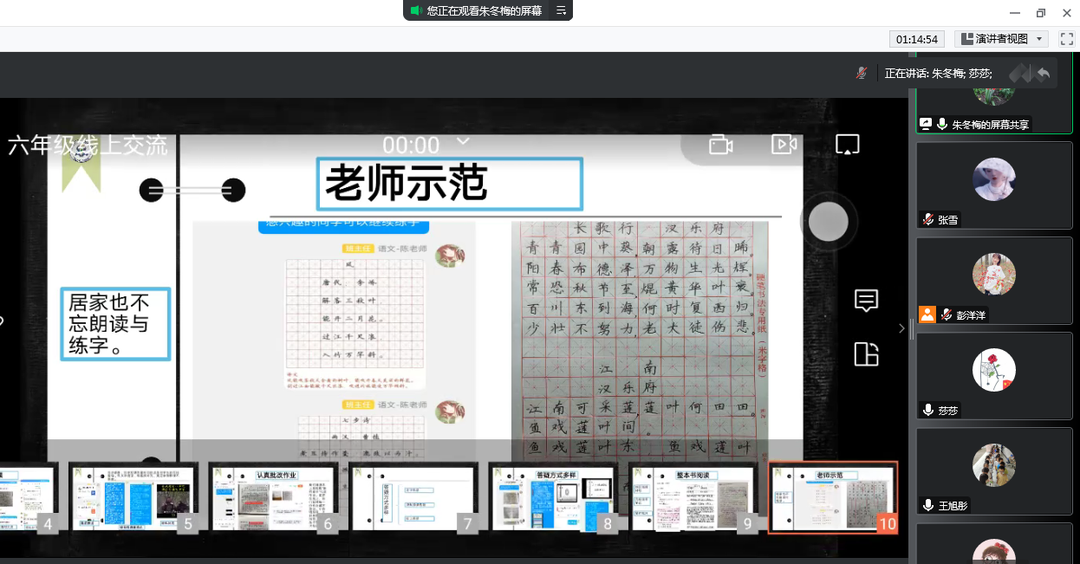Click 王旭彤's microphone icon
Viewport: 1080px width, 564px height.
pyautogui.click(x=928, y=505)
